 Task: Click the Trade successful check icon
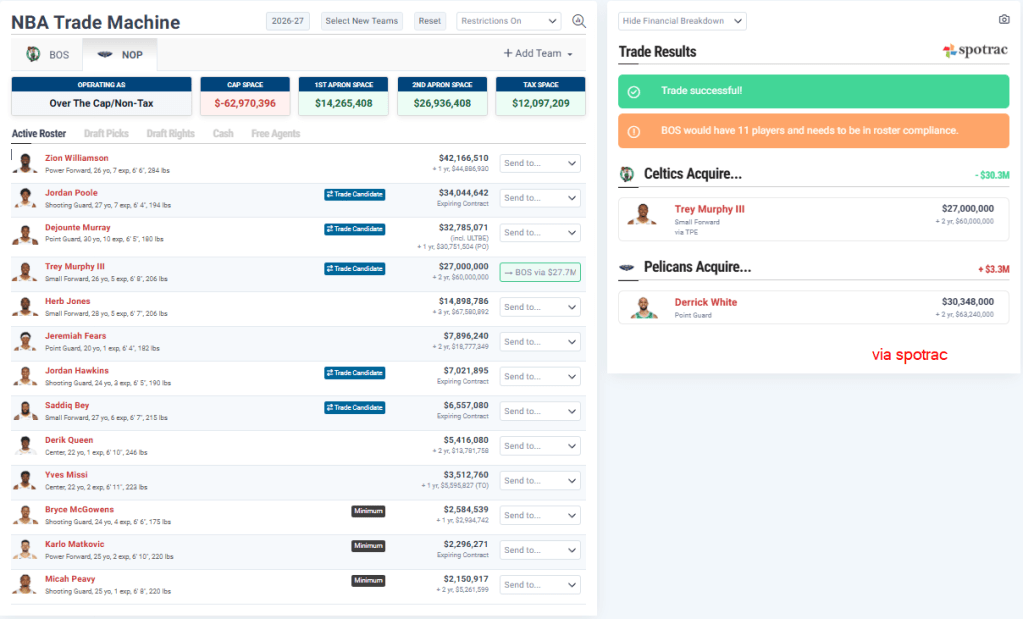(x=634, y=92)
